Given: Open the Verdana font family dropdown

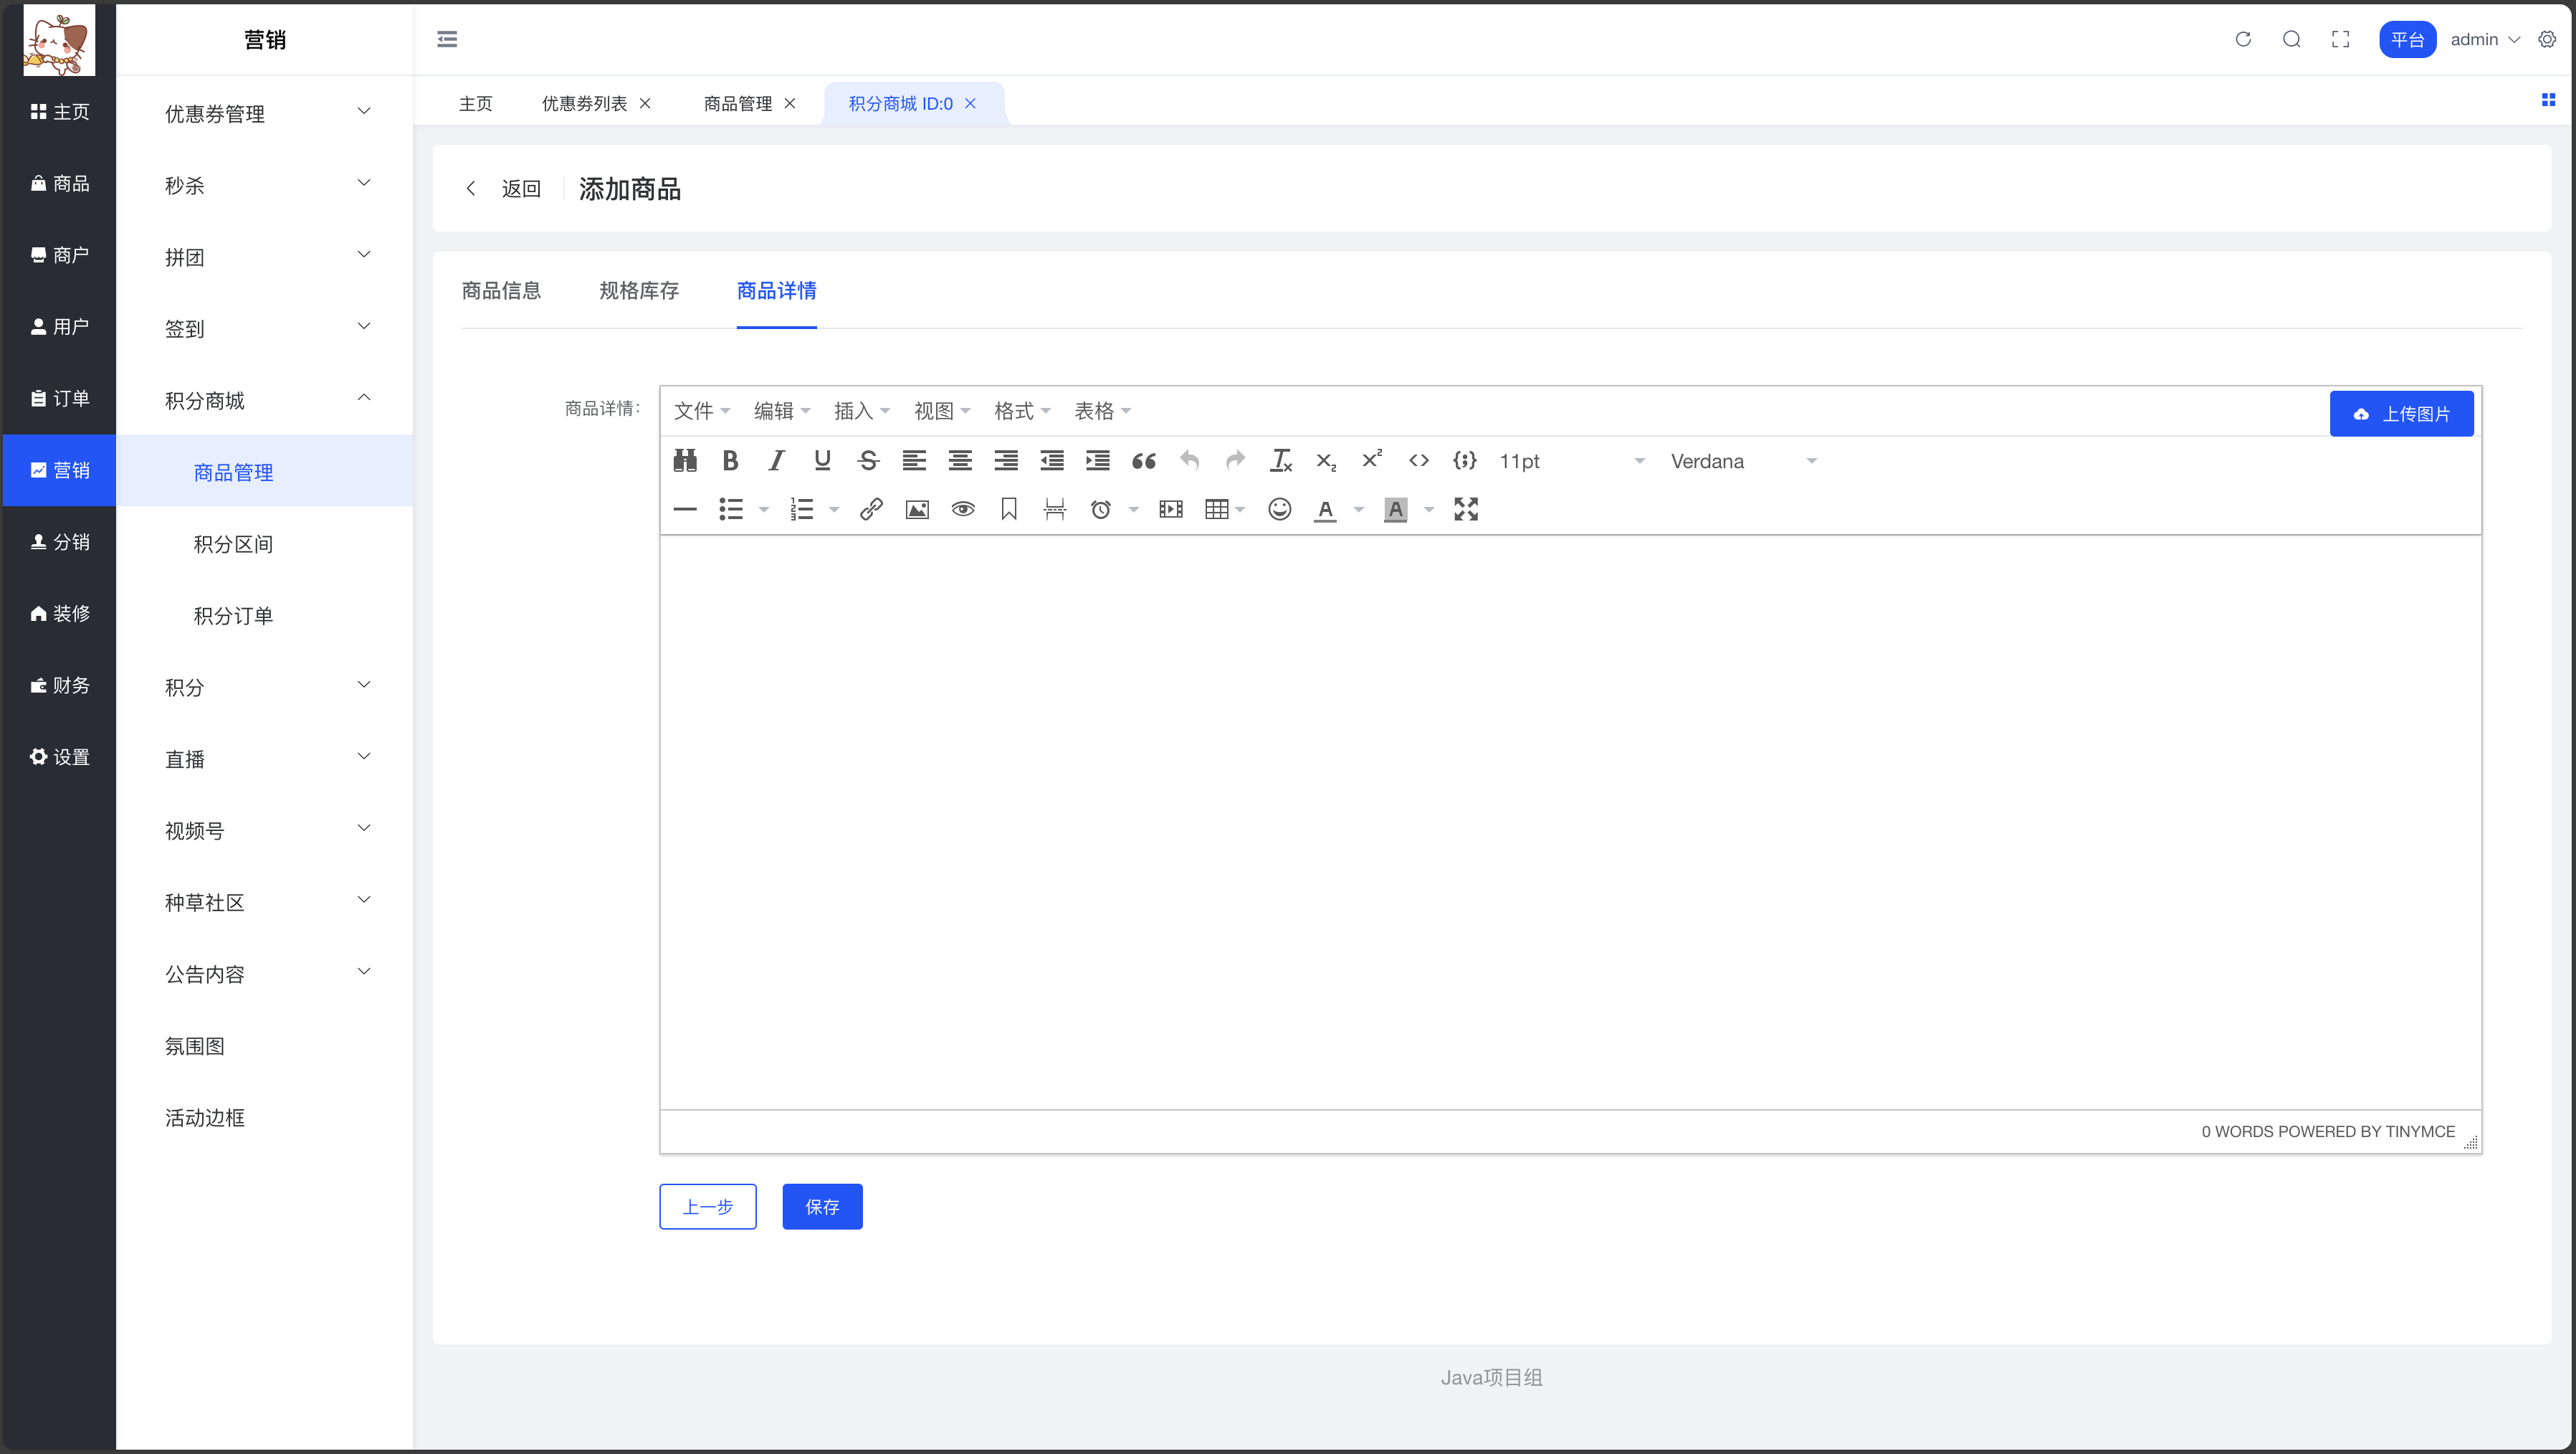Looking at the screenshot, I should pyautogui.click(x=1742, y=461).
